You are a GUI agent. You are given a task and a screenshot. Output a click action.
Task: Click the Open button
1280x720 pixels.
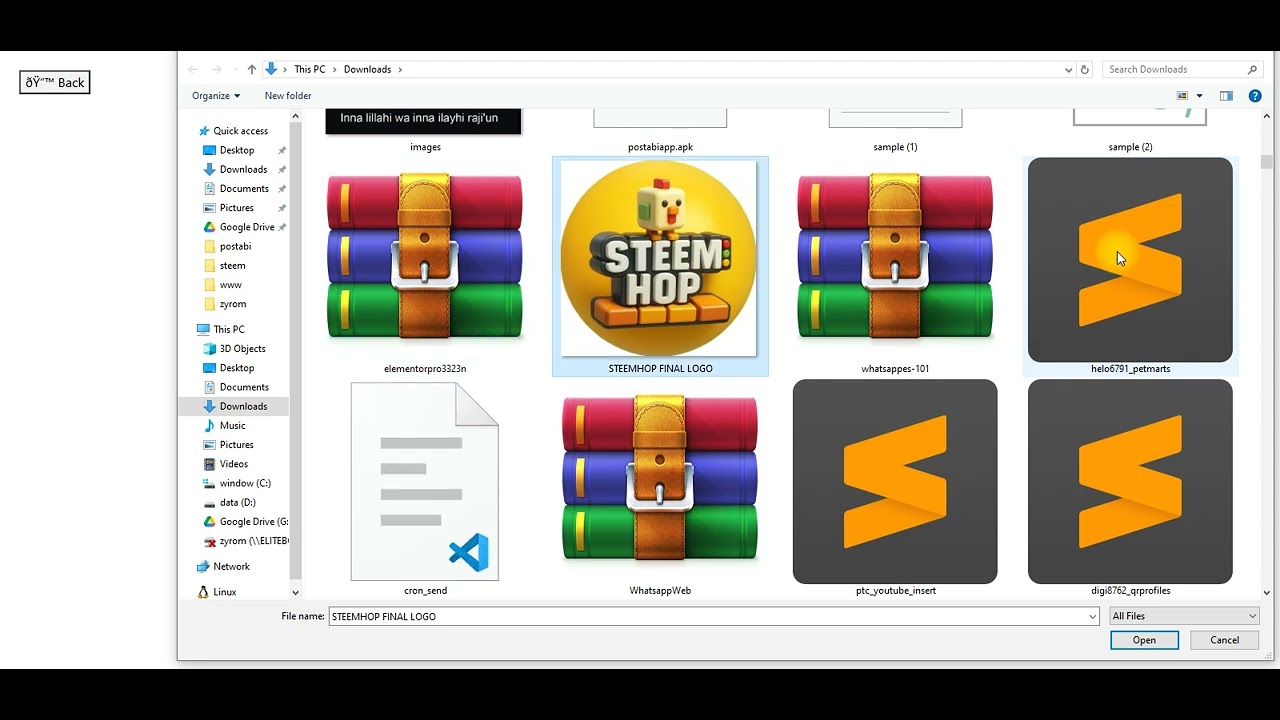(x=1144, y=640)
